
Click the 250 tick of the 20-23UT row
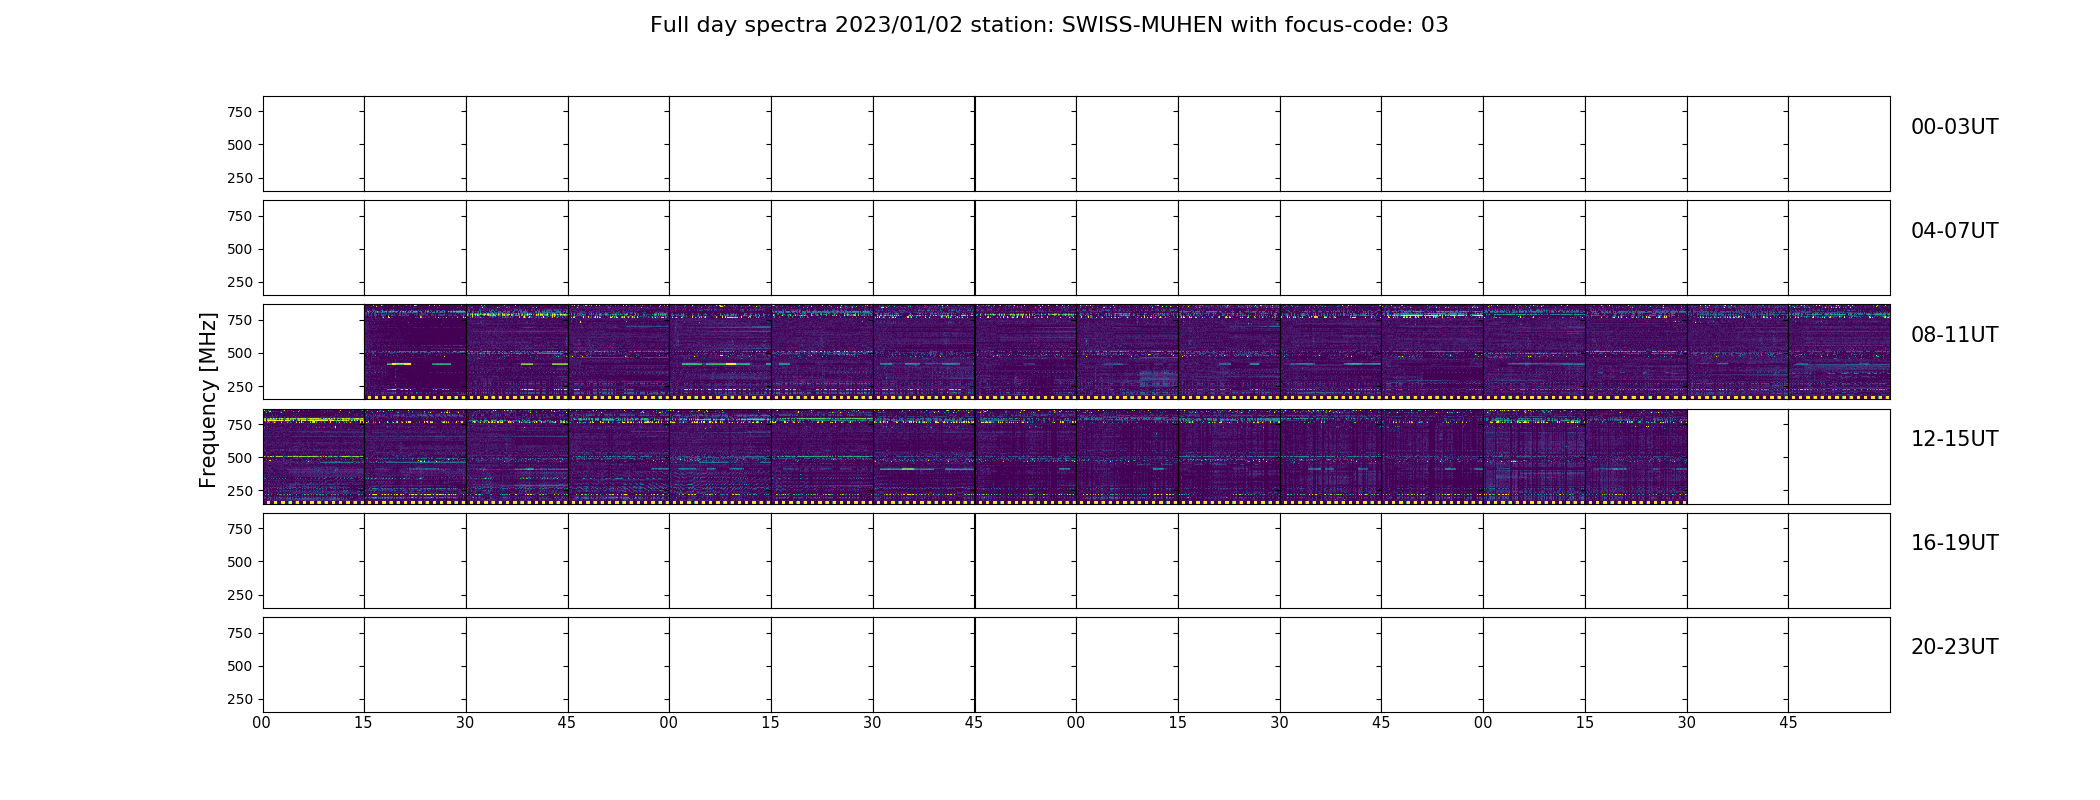click(x=239, y=699)
